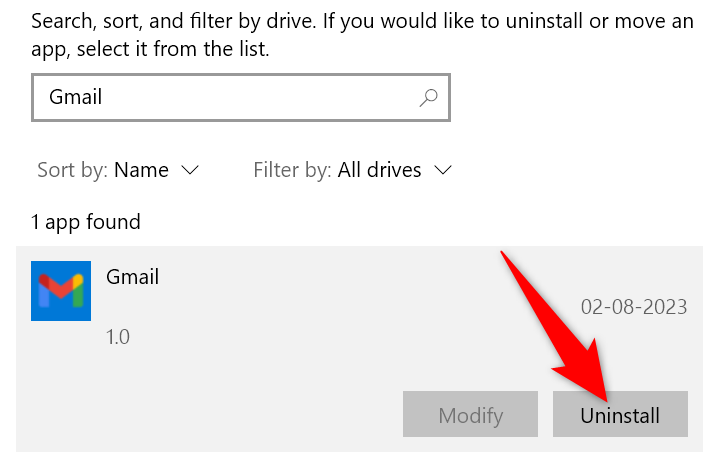Click the word 'Name' in sort control
This screenshot has width=726, height=463.
tap(141, 170)
